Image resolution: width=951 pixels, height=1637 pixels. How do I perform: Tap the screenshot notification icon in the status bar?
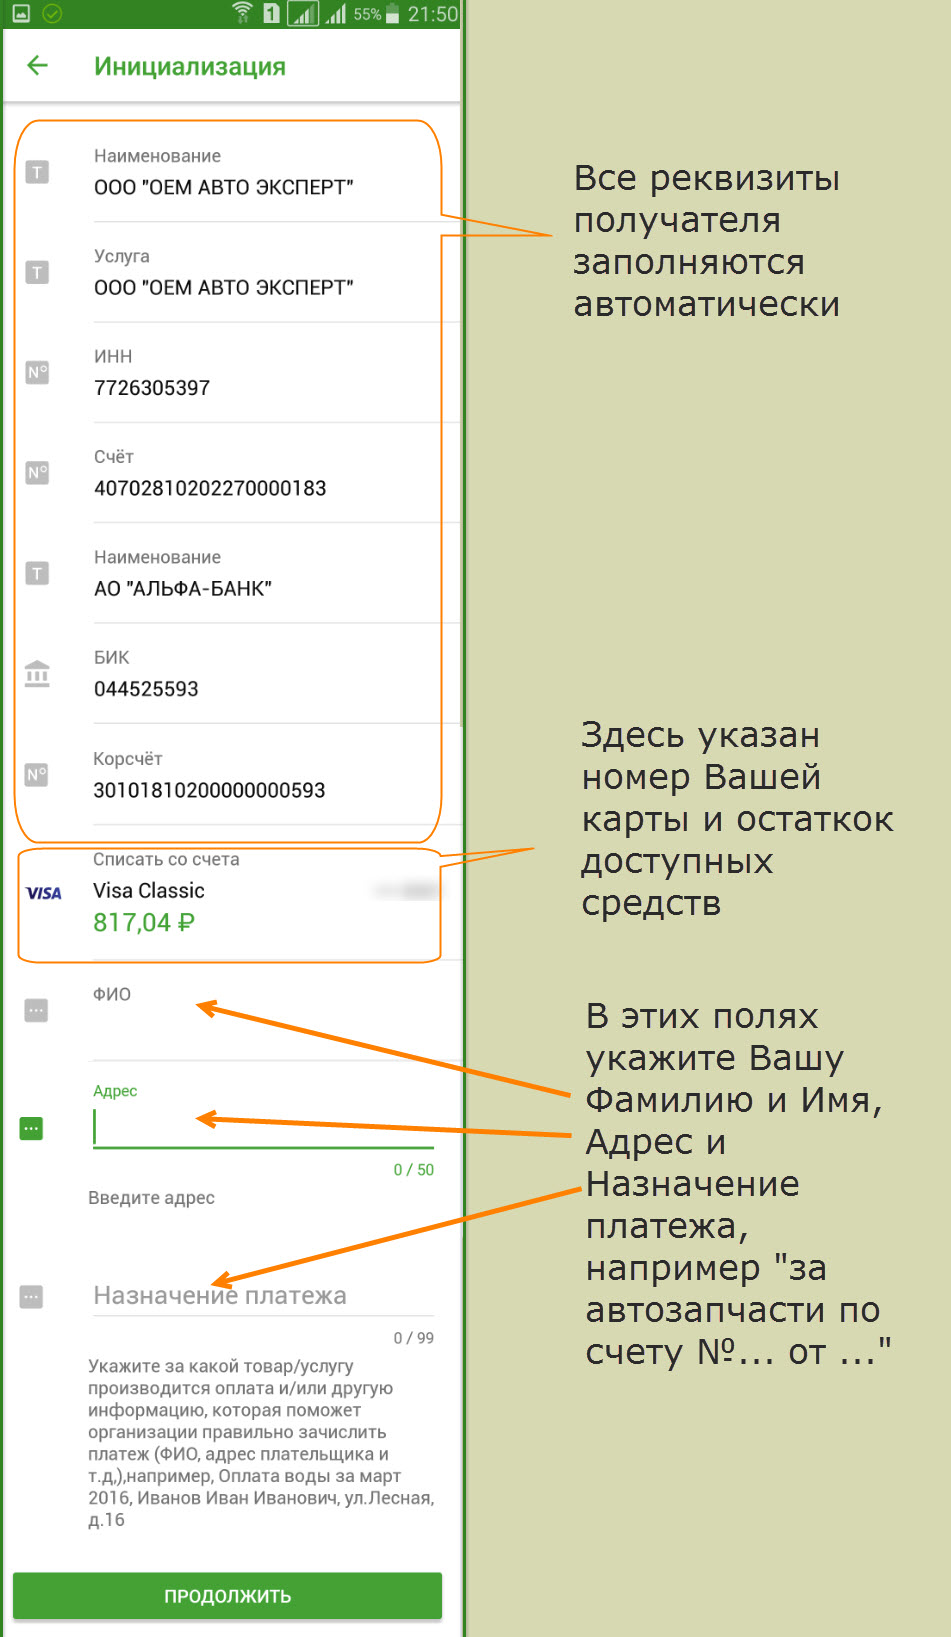click(21, 13)
